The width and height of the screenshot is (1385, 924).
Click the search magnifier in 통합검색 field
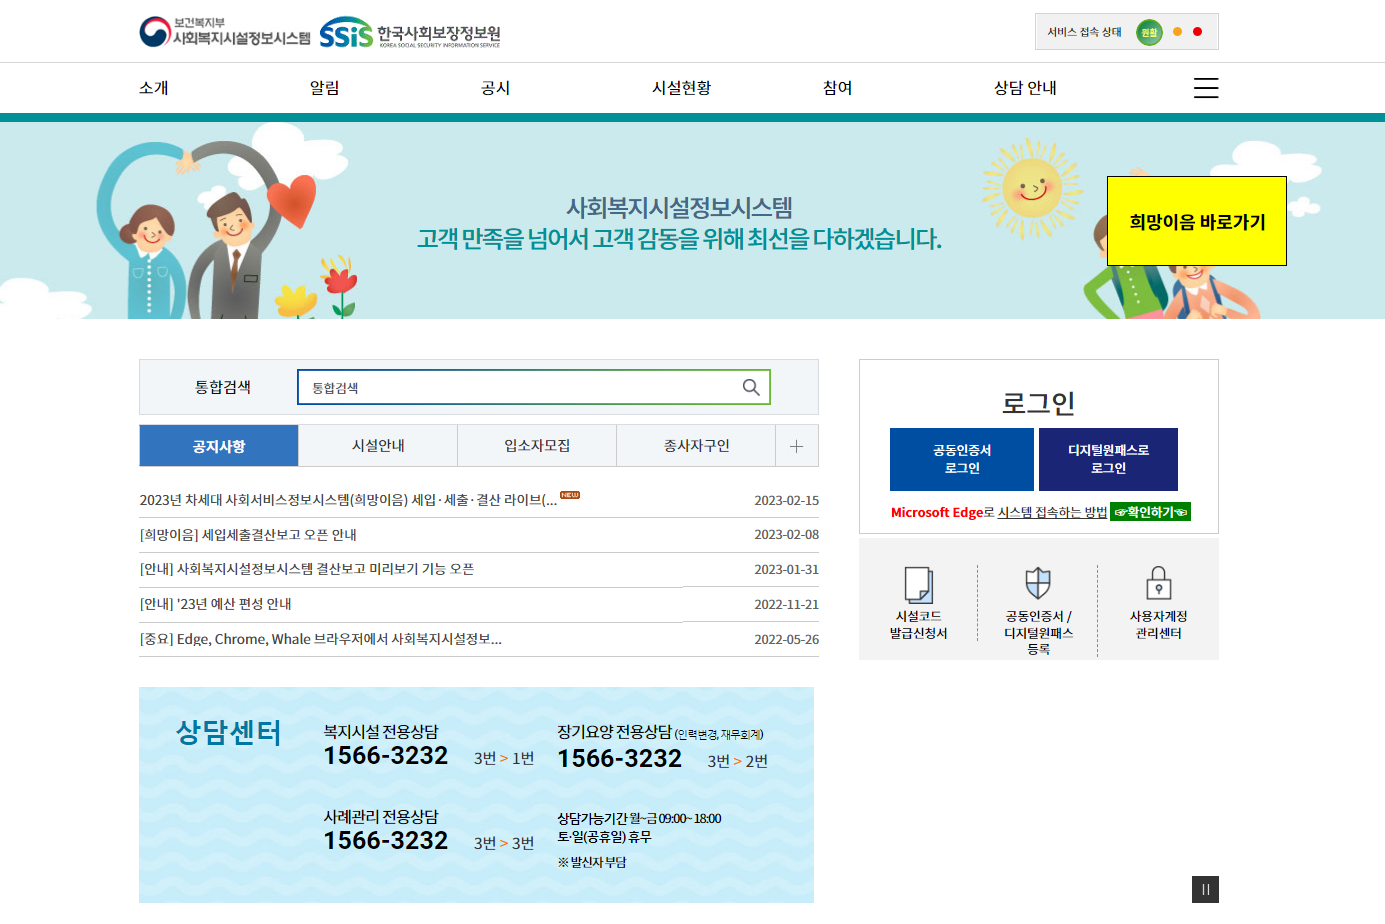[750, 387]
